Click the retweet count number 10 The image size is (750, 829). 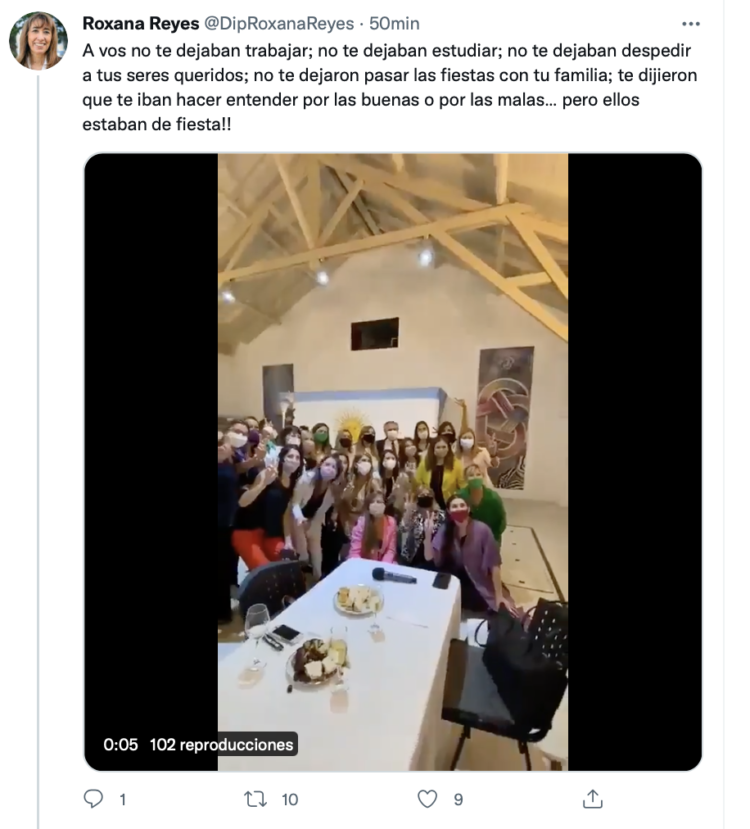click(x=290, y=799)
